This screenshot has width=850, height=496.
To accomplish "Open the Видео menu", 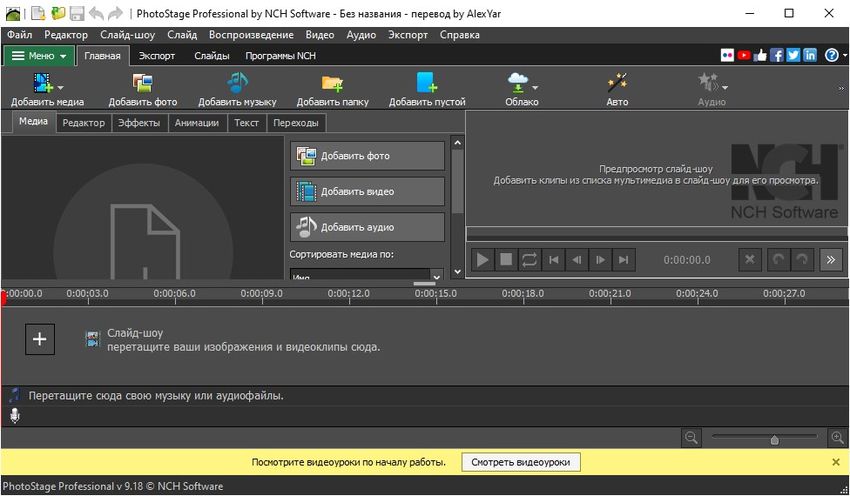I will tap(320, 35).
